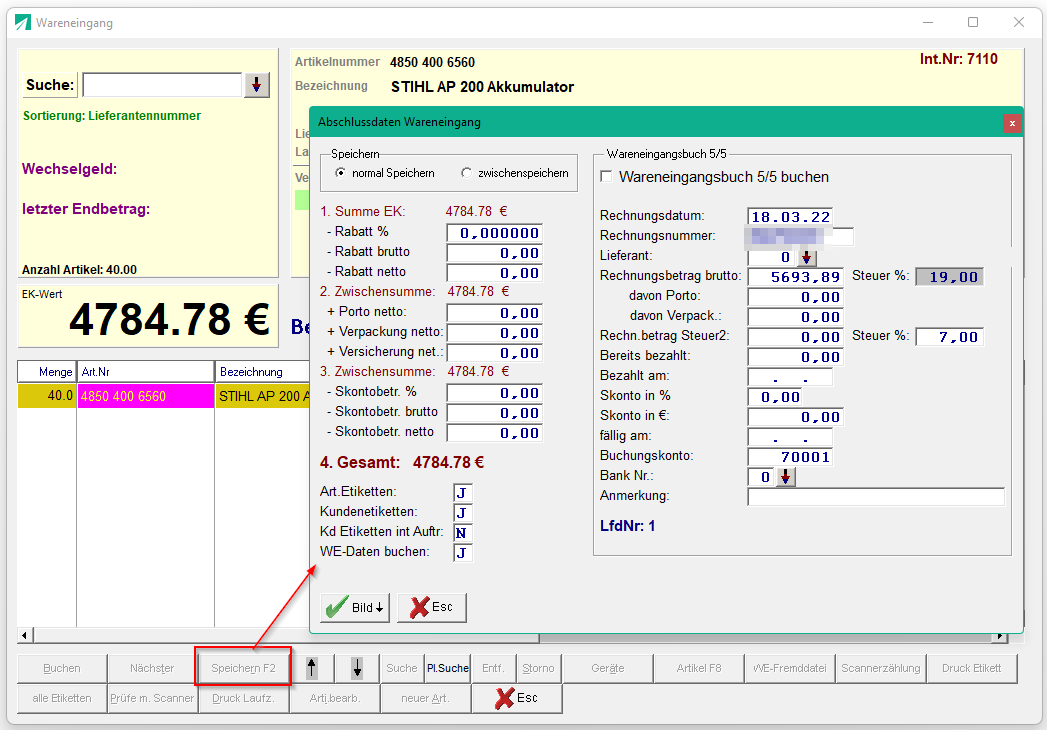Toggle Kd Etiketten int Auftr flag
This screenshot has height=730, width=1047.
[462, 533]
